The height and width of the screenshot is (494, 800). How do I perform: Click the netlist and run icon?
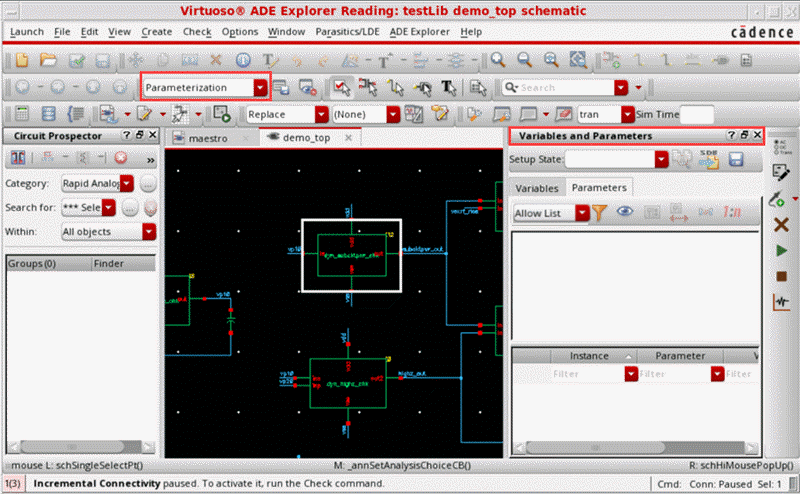(x=221, y=114)
